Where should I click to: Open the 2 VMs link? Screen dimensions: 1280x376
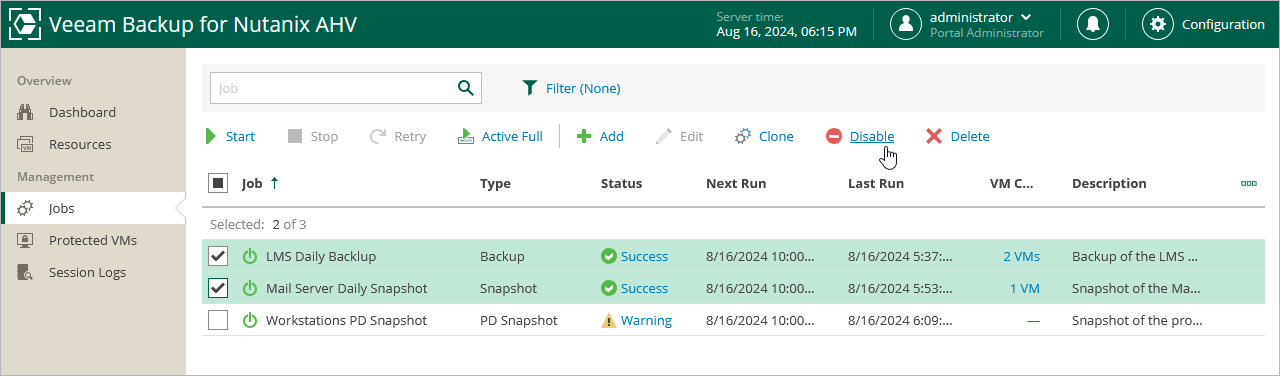coord(1021,256)
